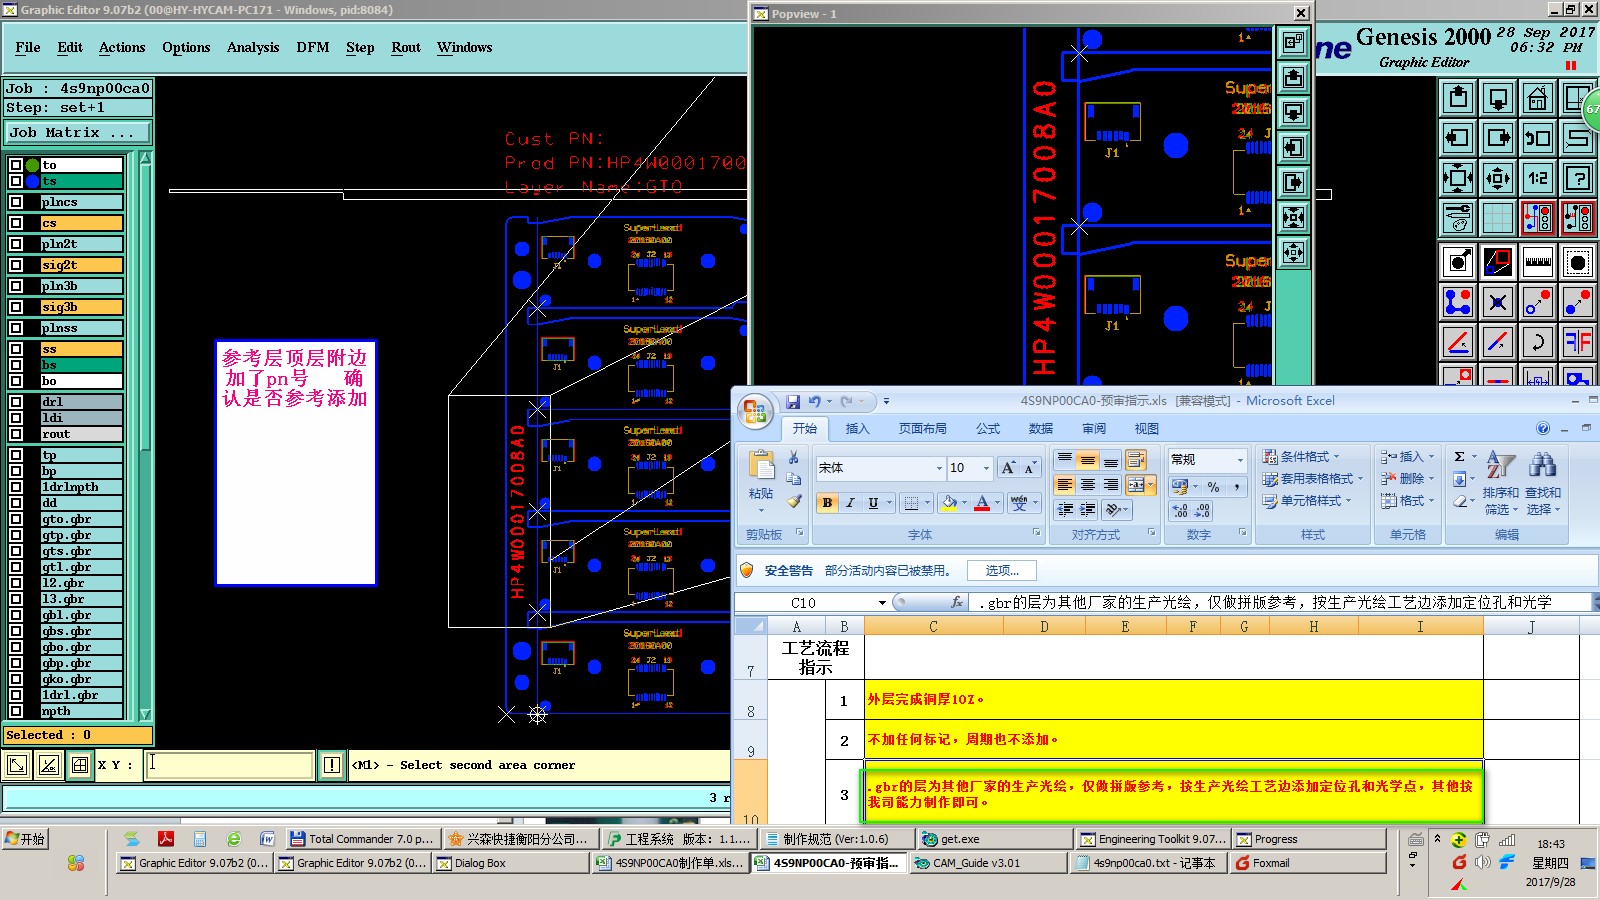Viewport: 1600px width, 900px height.
Task: Click the pan right arrow icon in Genesis panel
Action: pos(1498,137)
